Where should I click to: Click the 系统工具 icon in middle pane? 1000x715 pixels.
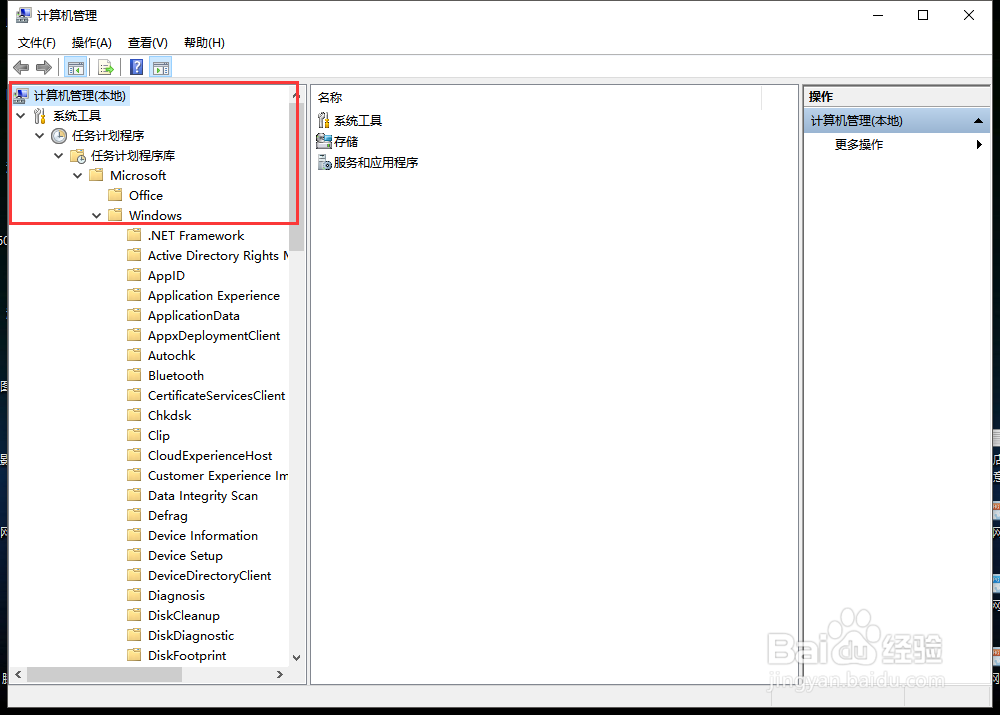[x=324, y=120]
